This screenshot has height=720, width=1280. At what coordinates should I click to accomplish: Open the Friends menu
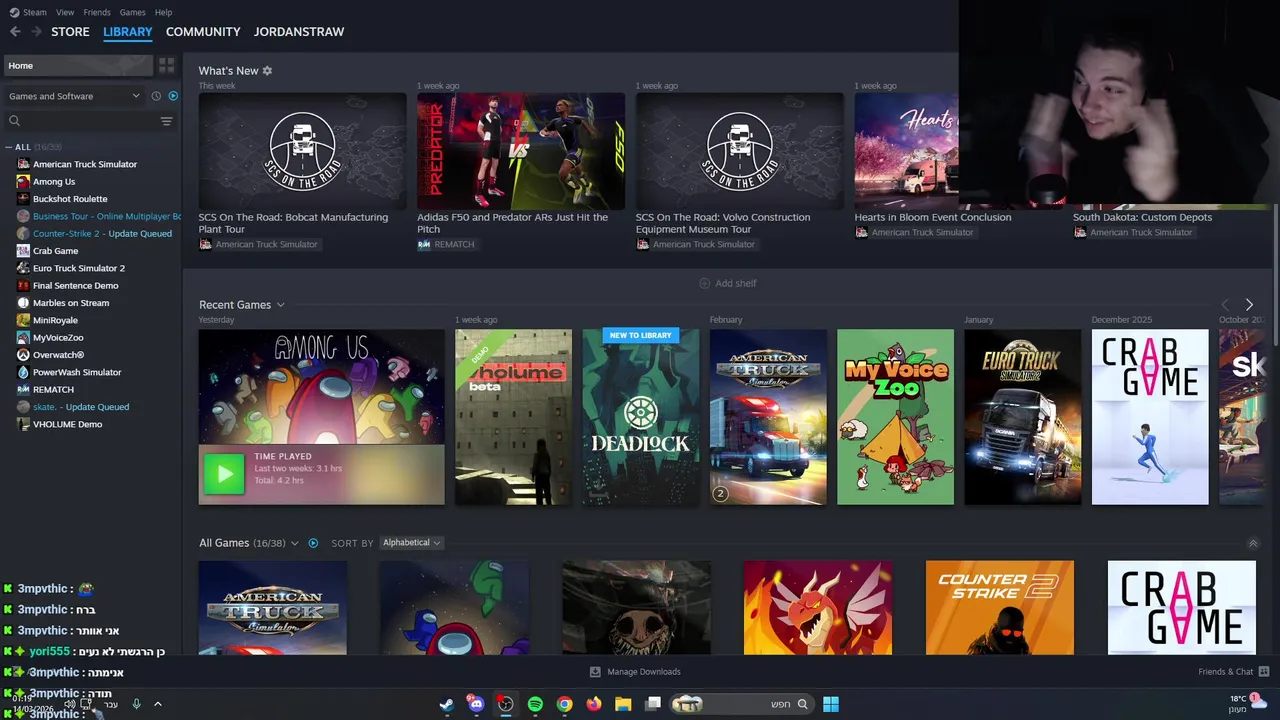[x=97, y=12]
